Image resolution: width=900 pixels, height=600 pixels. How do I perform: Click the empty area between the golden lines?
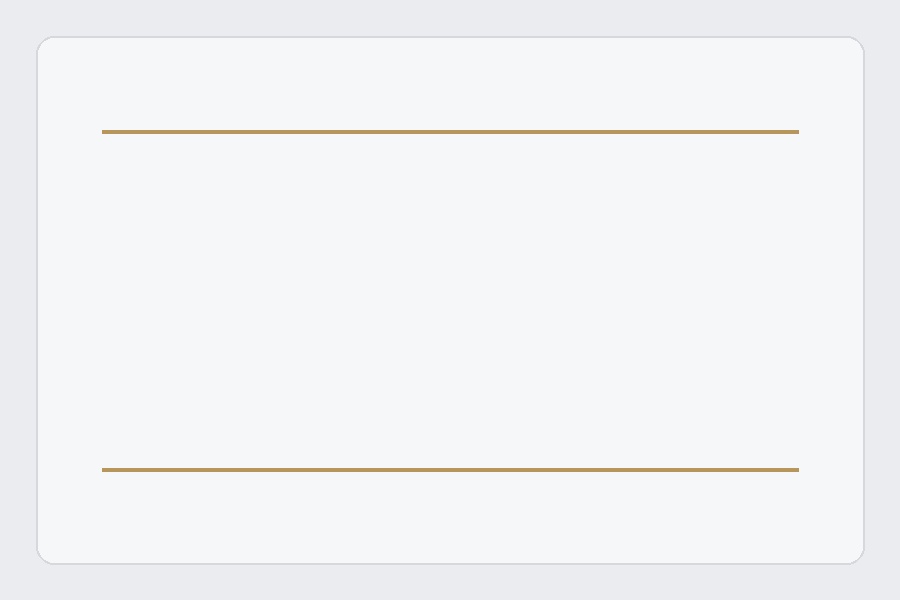450,300
